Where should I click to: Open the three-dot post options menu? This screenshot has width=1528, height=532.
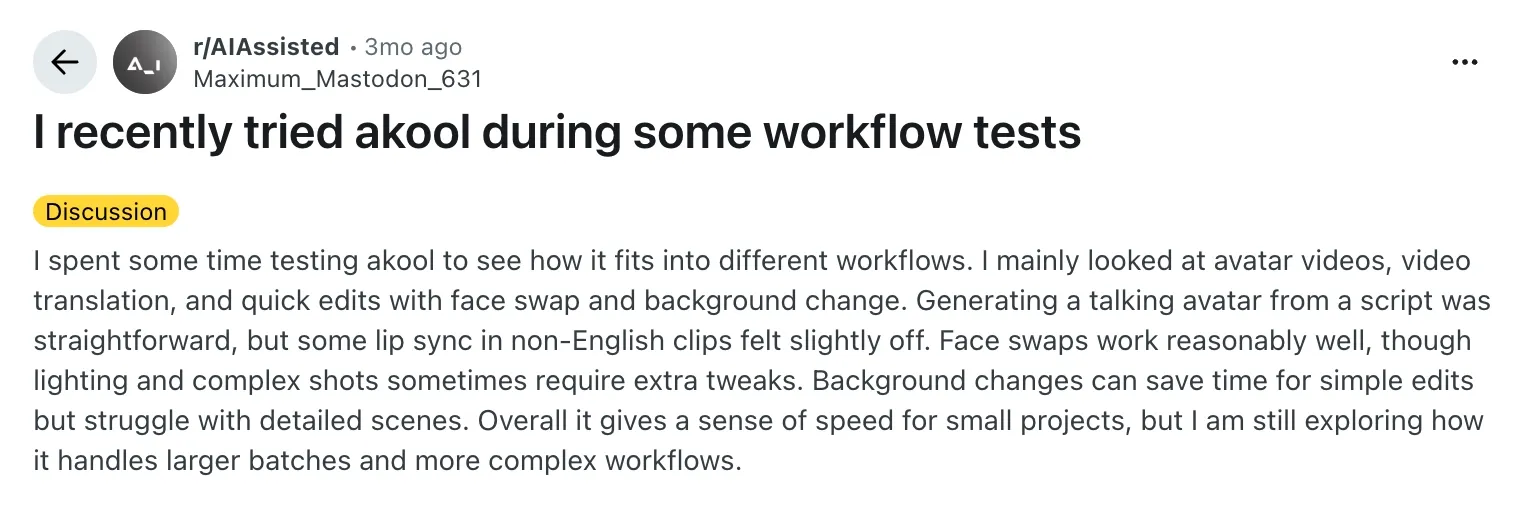click(x=1464, y=62)
